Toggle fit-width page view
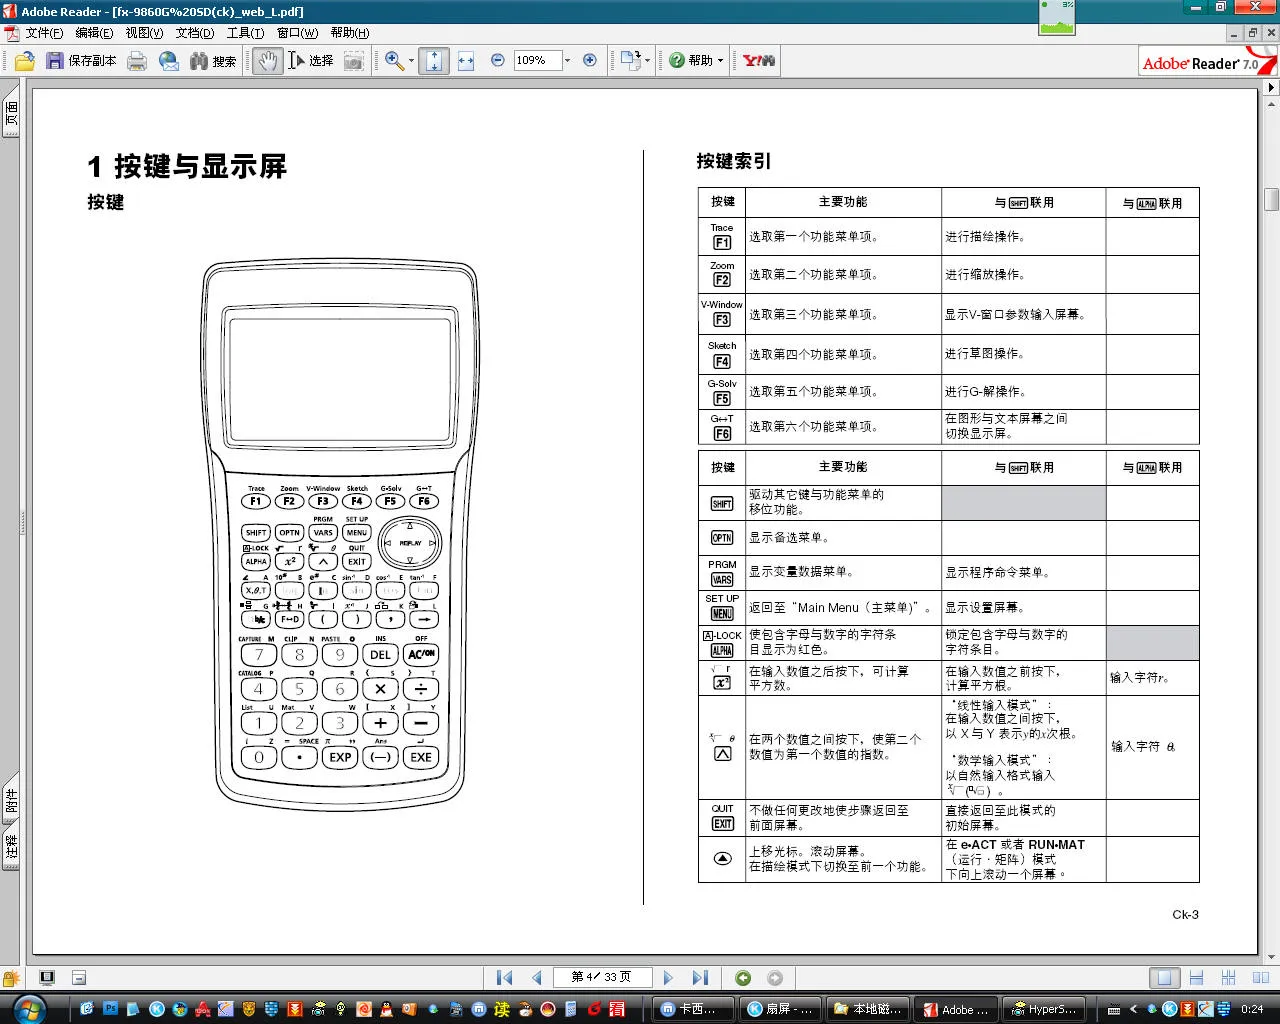This screenshot has width=1280, height=1024. [464, 60]
